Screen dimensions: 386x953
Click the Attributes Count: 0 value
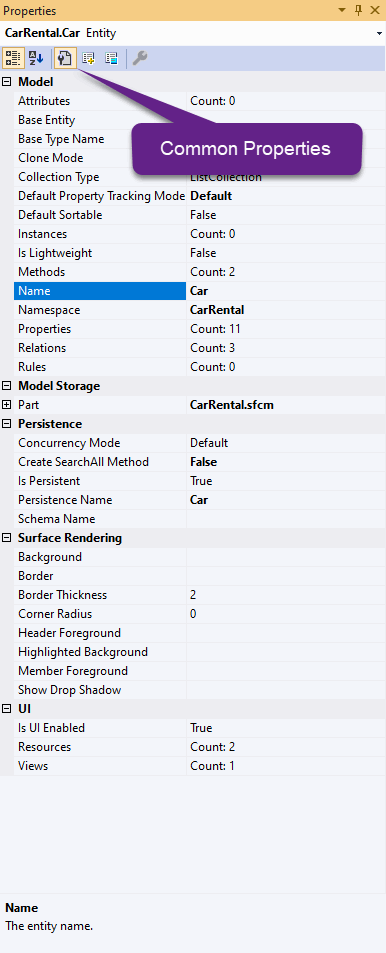click(286, 101)
